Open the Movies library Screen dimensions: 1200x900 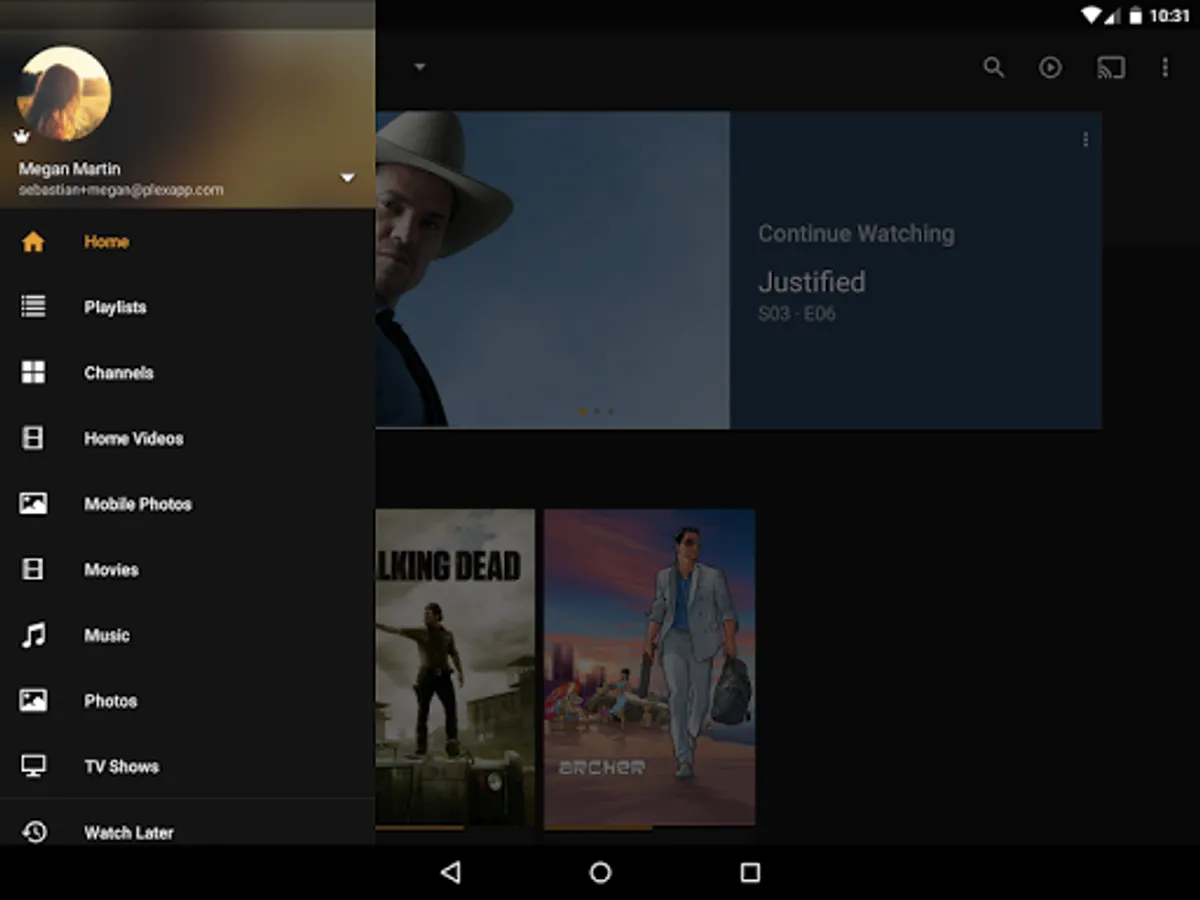point(187,569)
